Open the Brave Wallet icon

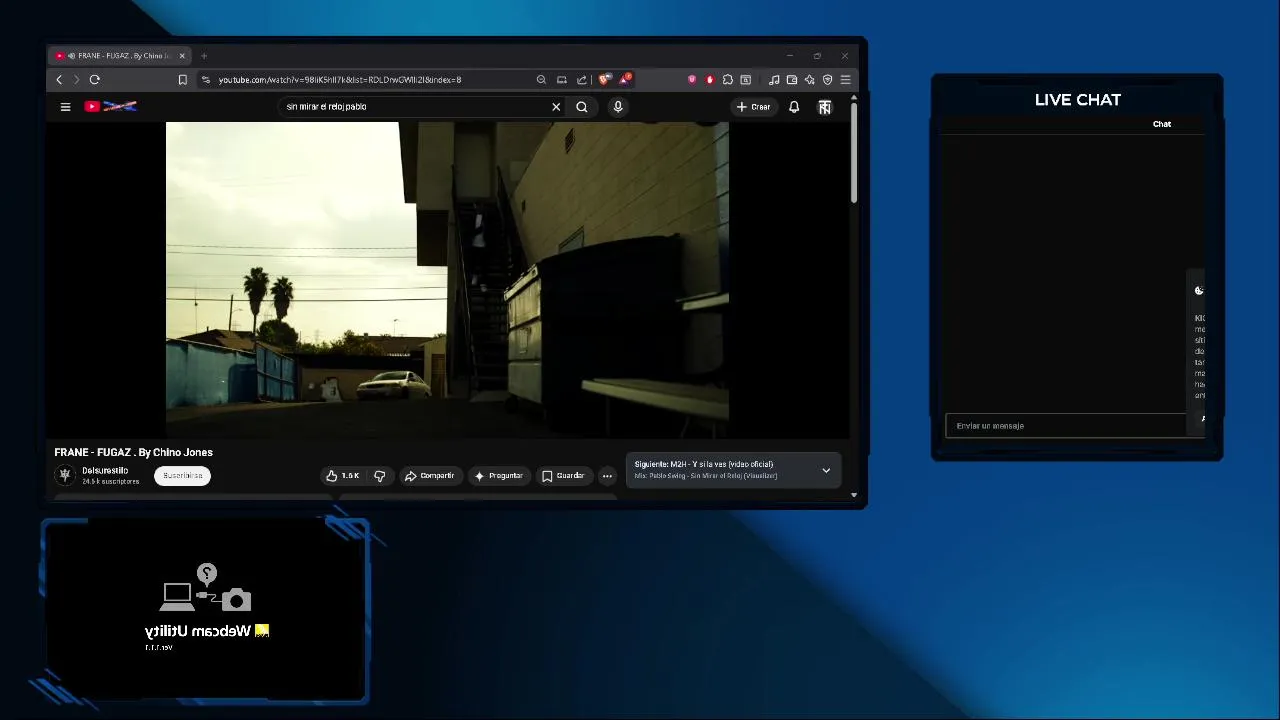pos(792,80)
